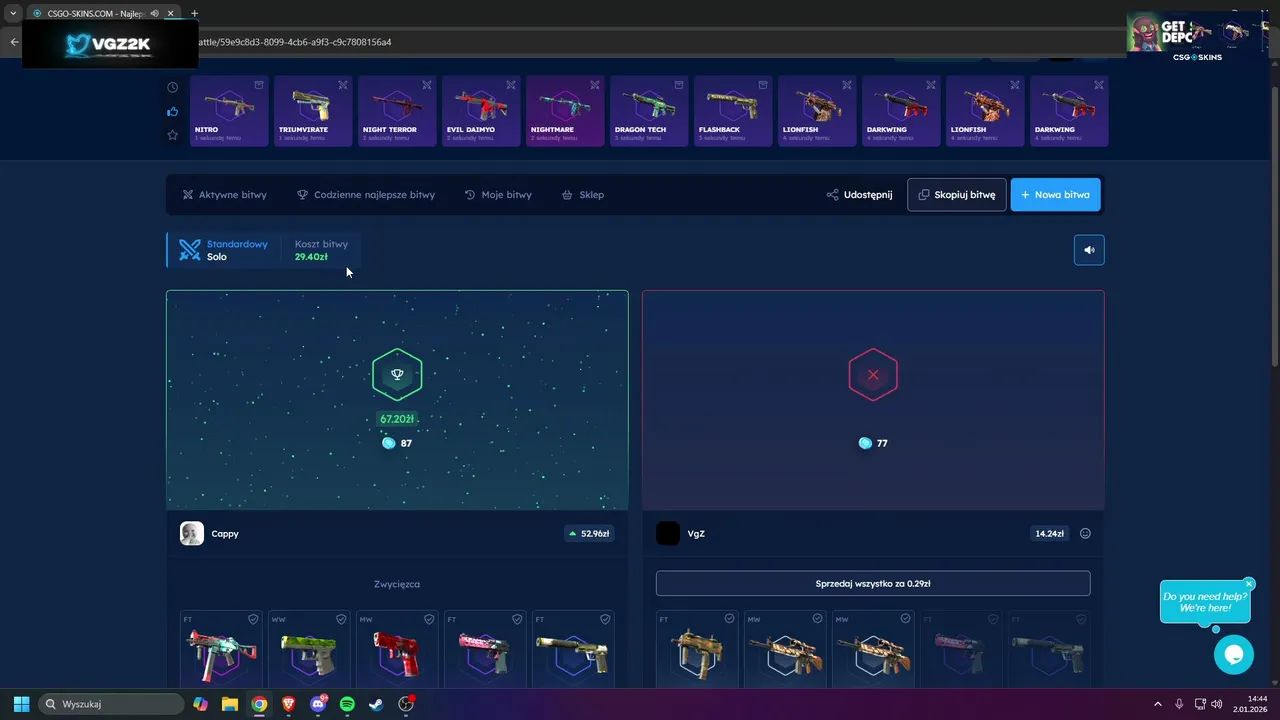Mute the tab using its speaker icon
This screenshot has width=1280, height=720.
154,13
